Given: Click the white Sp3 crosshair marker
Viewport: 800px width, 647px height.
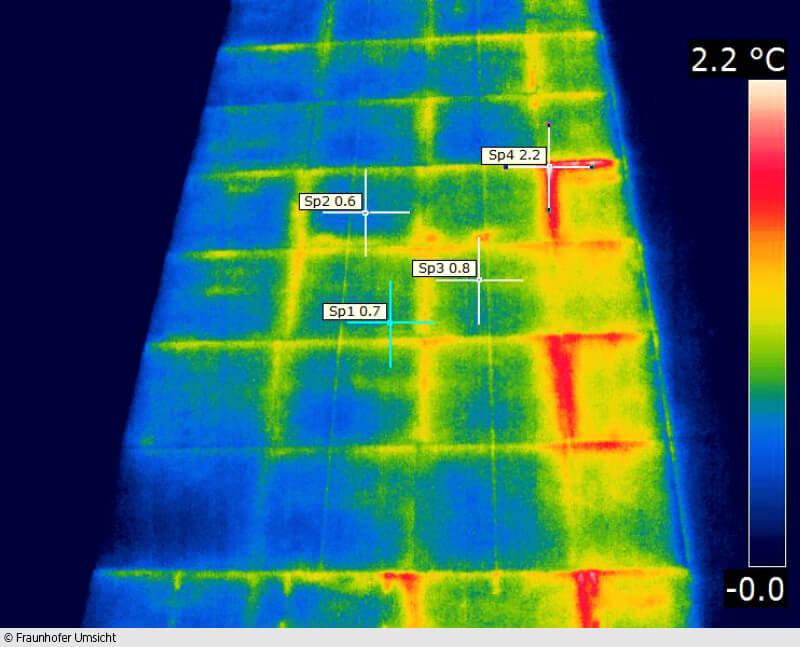Looking at the screenshot, I should coord(479,280).
